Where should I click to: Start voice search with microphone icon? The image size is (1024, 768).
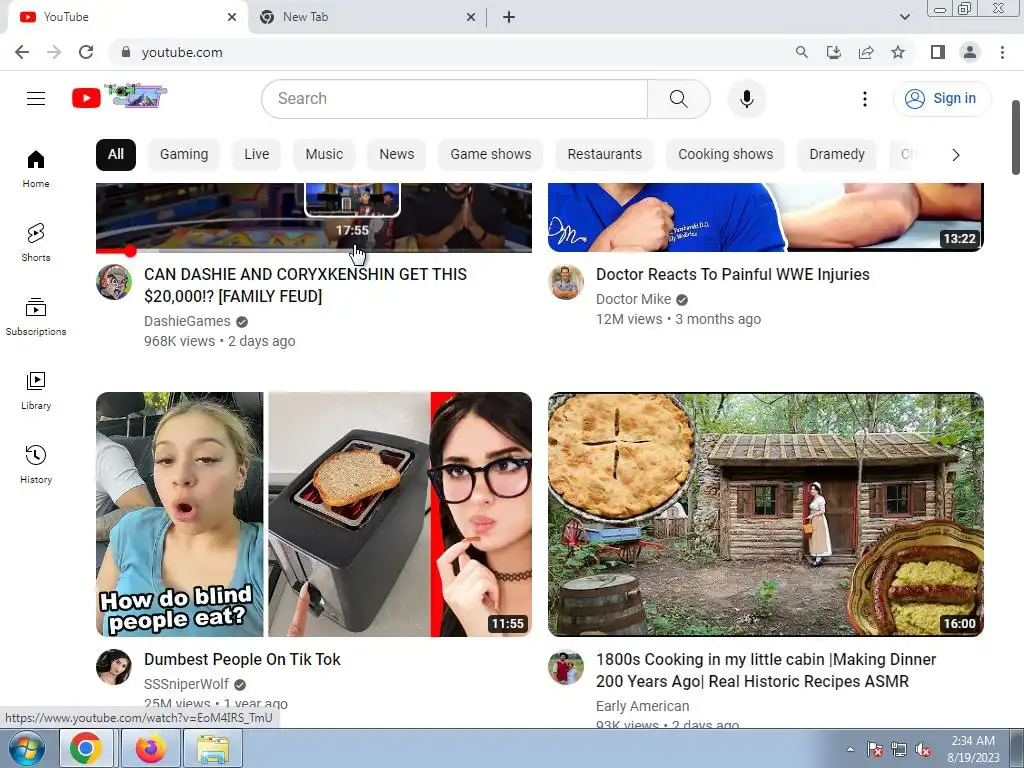pos(746,99)
